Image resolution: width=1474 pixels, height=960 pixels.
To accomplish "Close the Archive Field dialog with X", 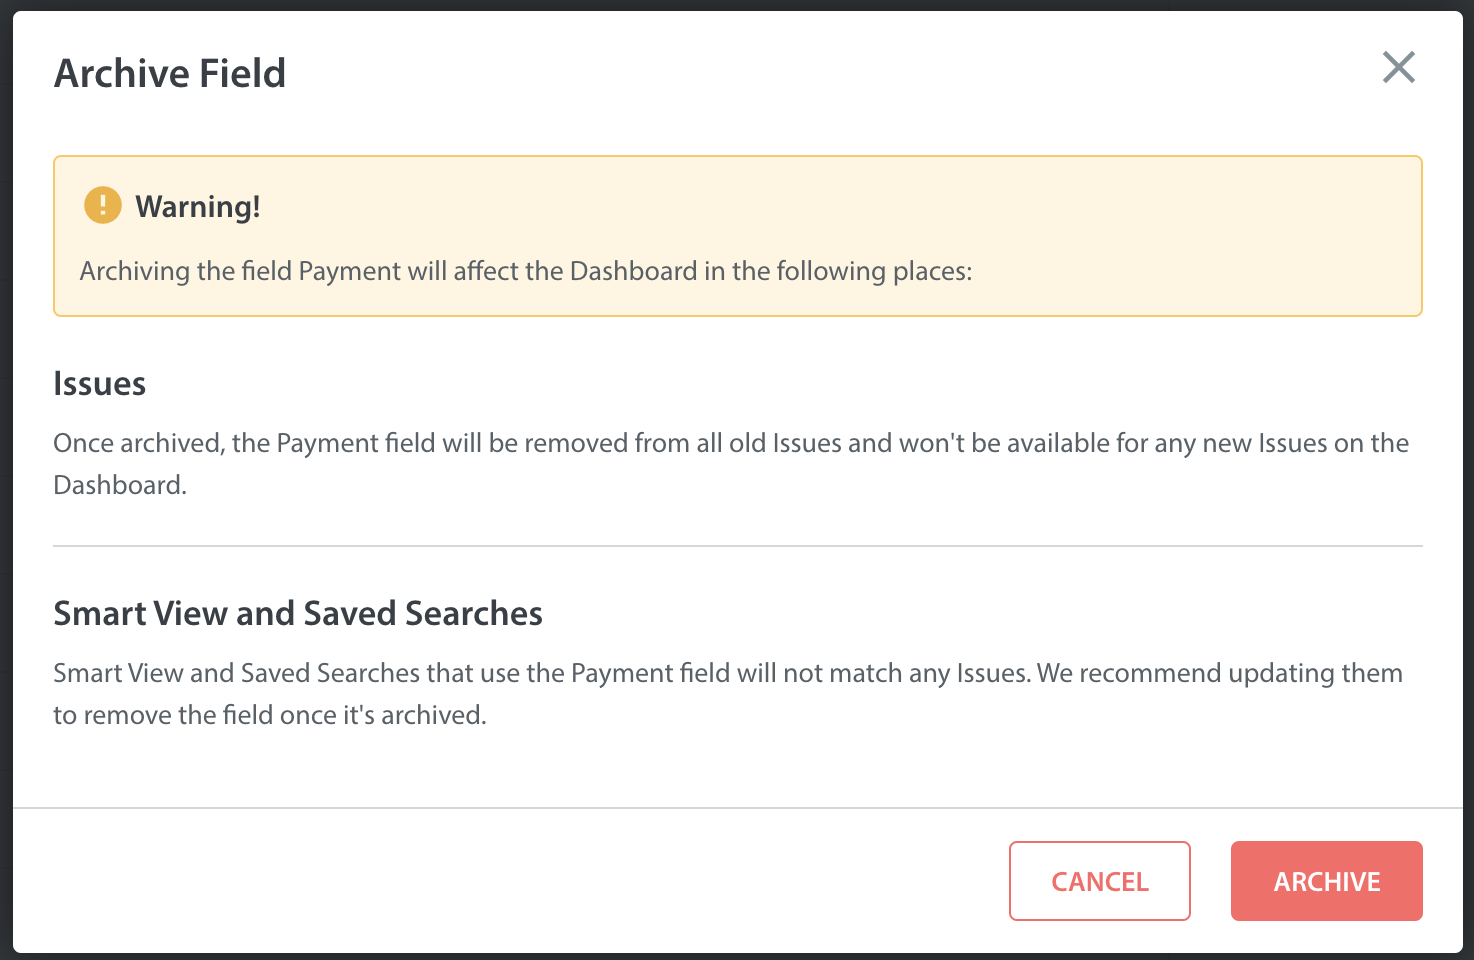I will tap(1398, 67).
